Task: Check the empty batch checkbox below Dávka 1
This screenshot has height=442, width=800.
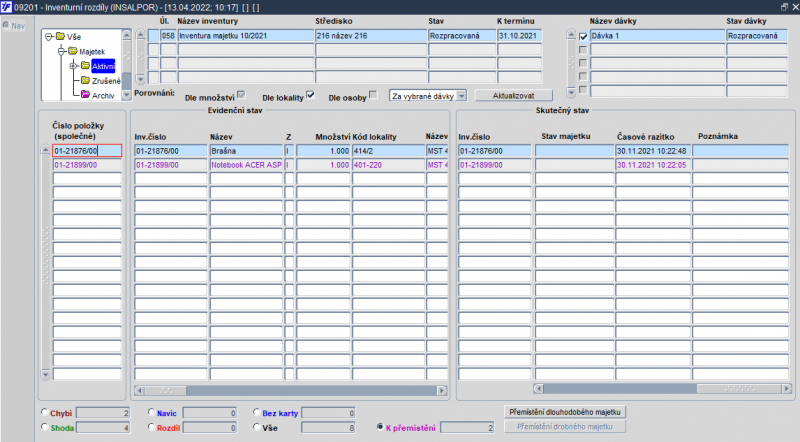Action: pyautogui.click(x=583, y=50)
